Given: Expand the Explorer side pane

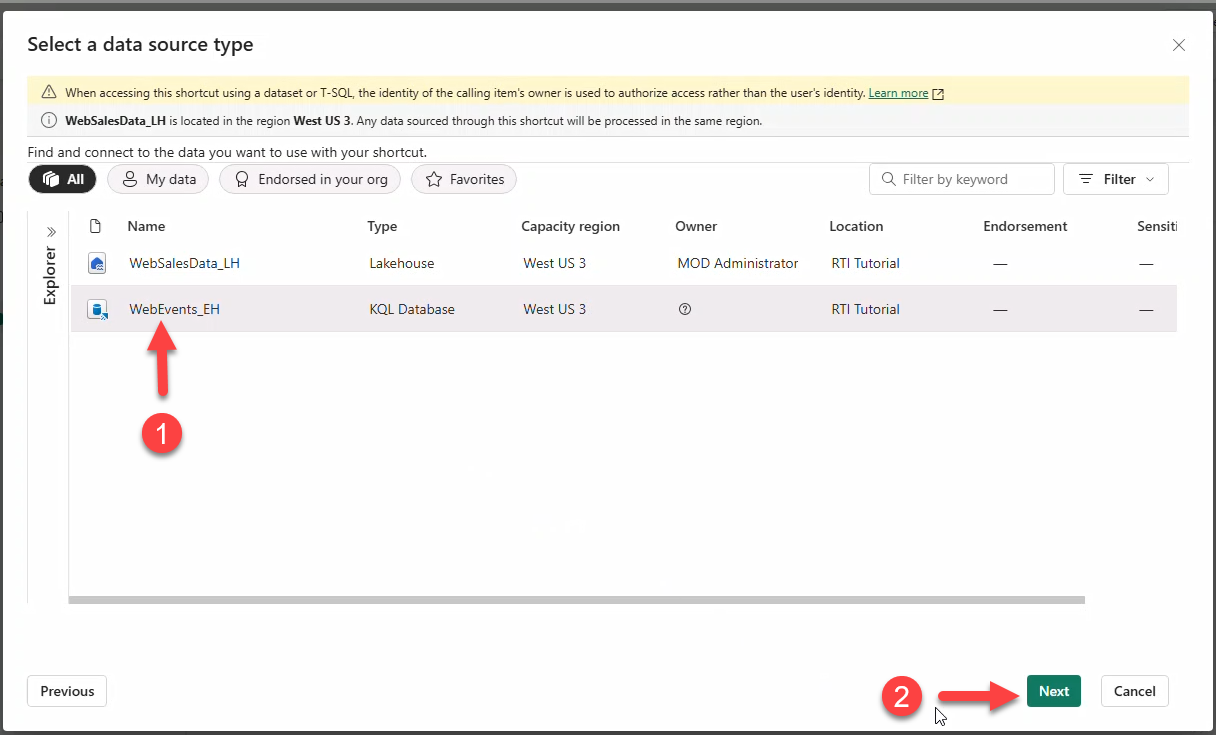Looking at the screenshot, I should click(x=50, y=229).
